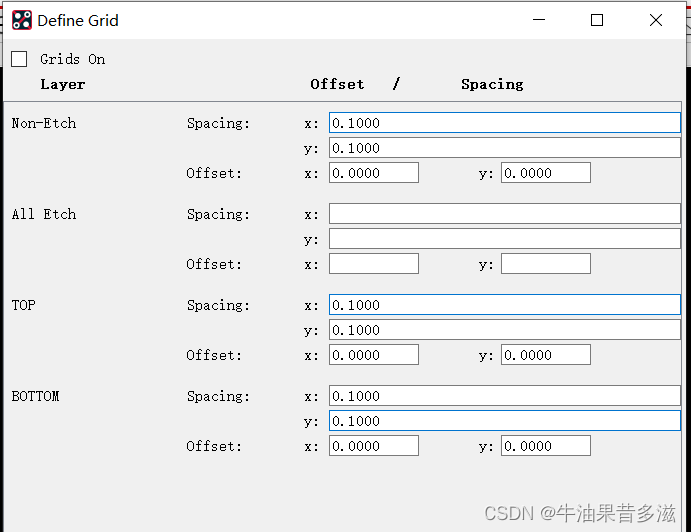Enable the Grids On checkbox

click(x=19, y=59)
